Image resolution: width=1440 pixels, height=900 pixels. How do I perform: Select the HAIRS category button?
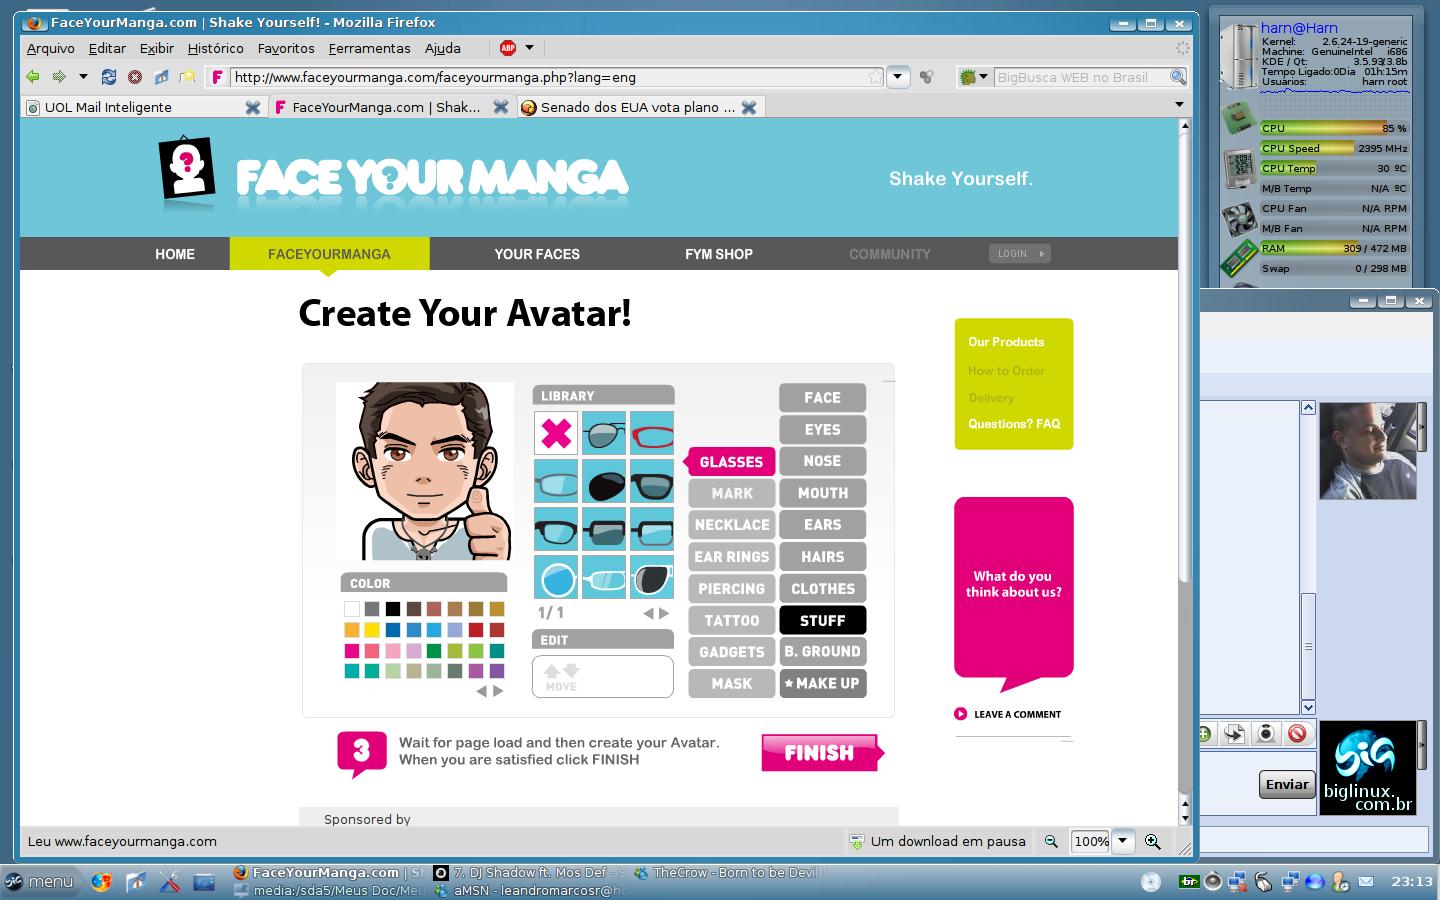coord(823,557)
